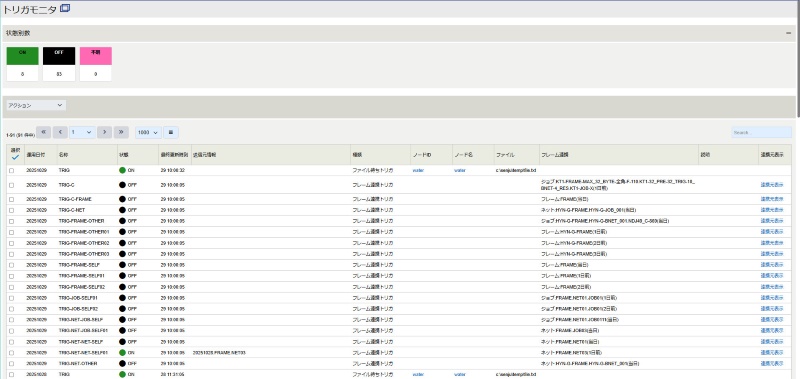Open the rows-per-page 1000 dropdown
Viewport: 800px width, 379px height.
(148, 132)
